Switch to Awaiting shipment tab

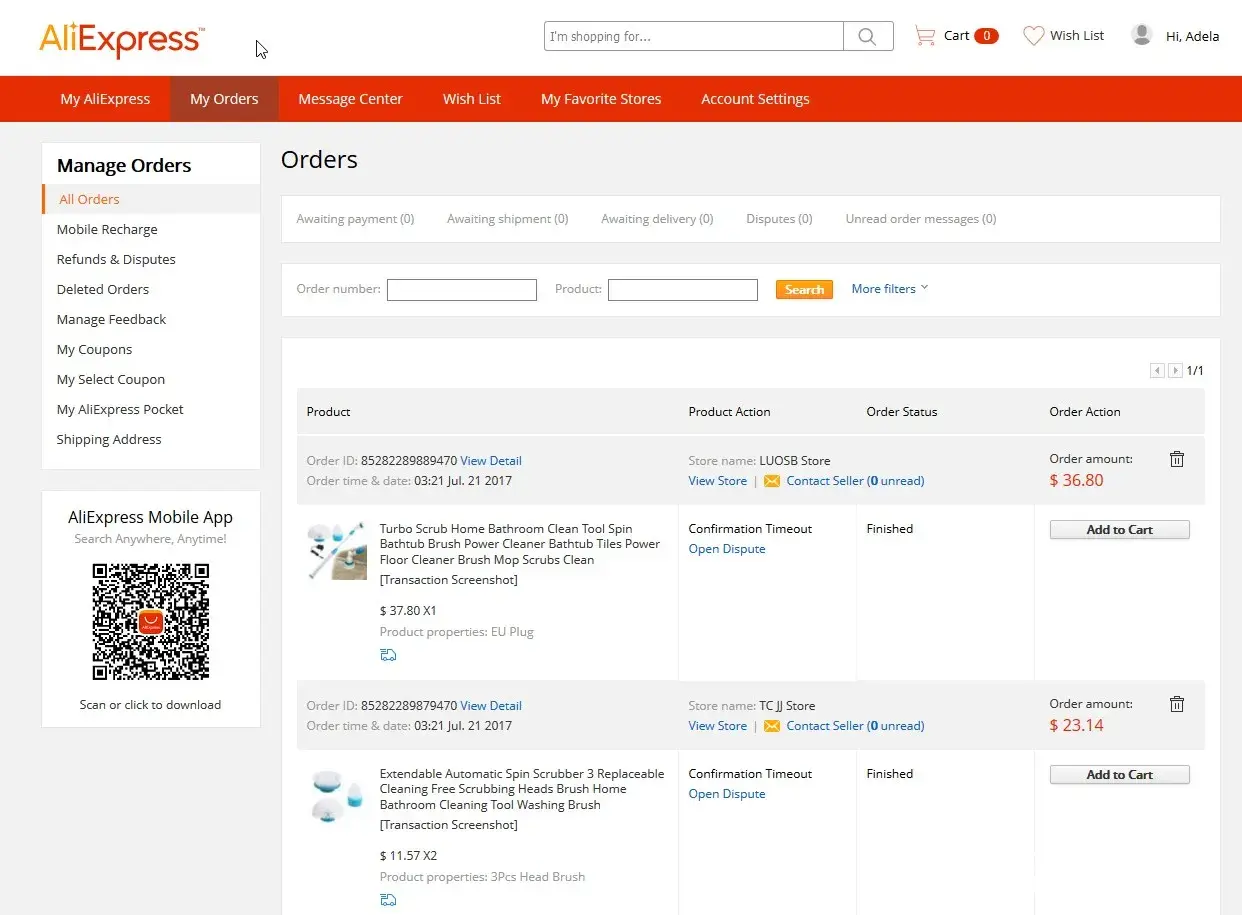(507, 219)
